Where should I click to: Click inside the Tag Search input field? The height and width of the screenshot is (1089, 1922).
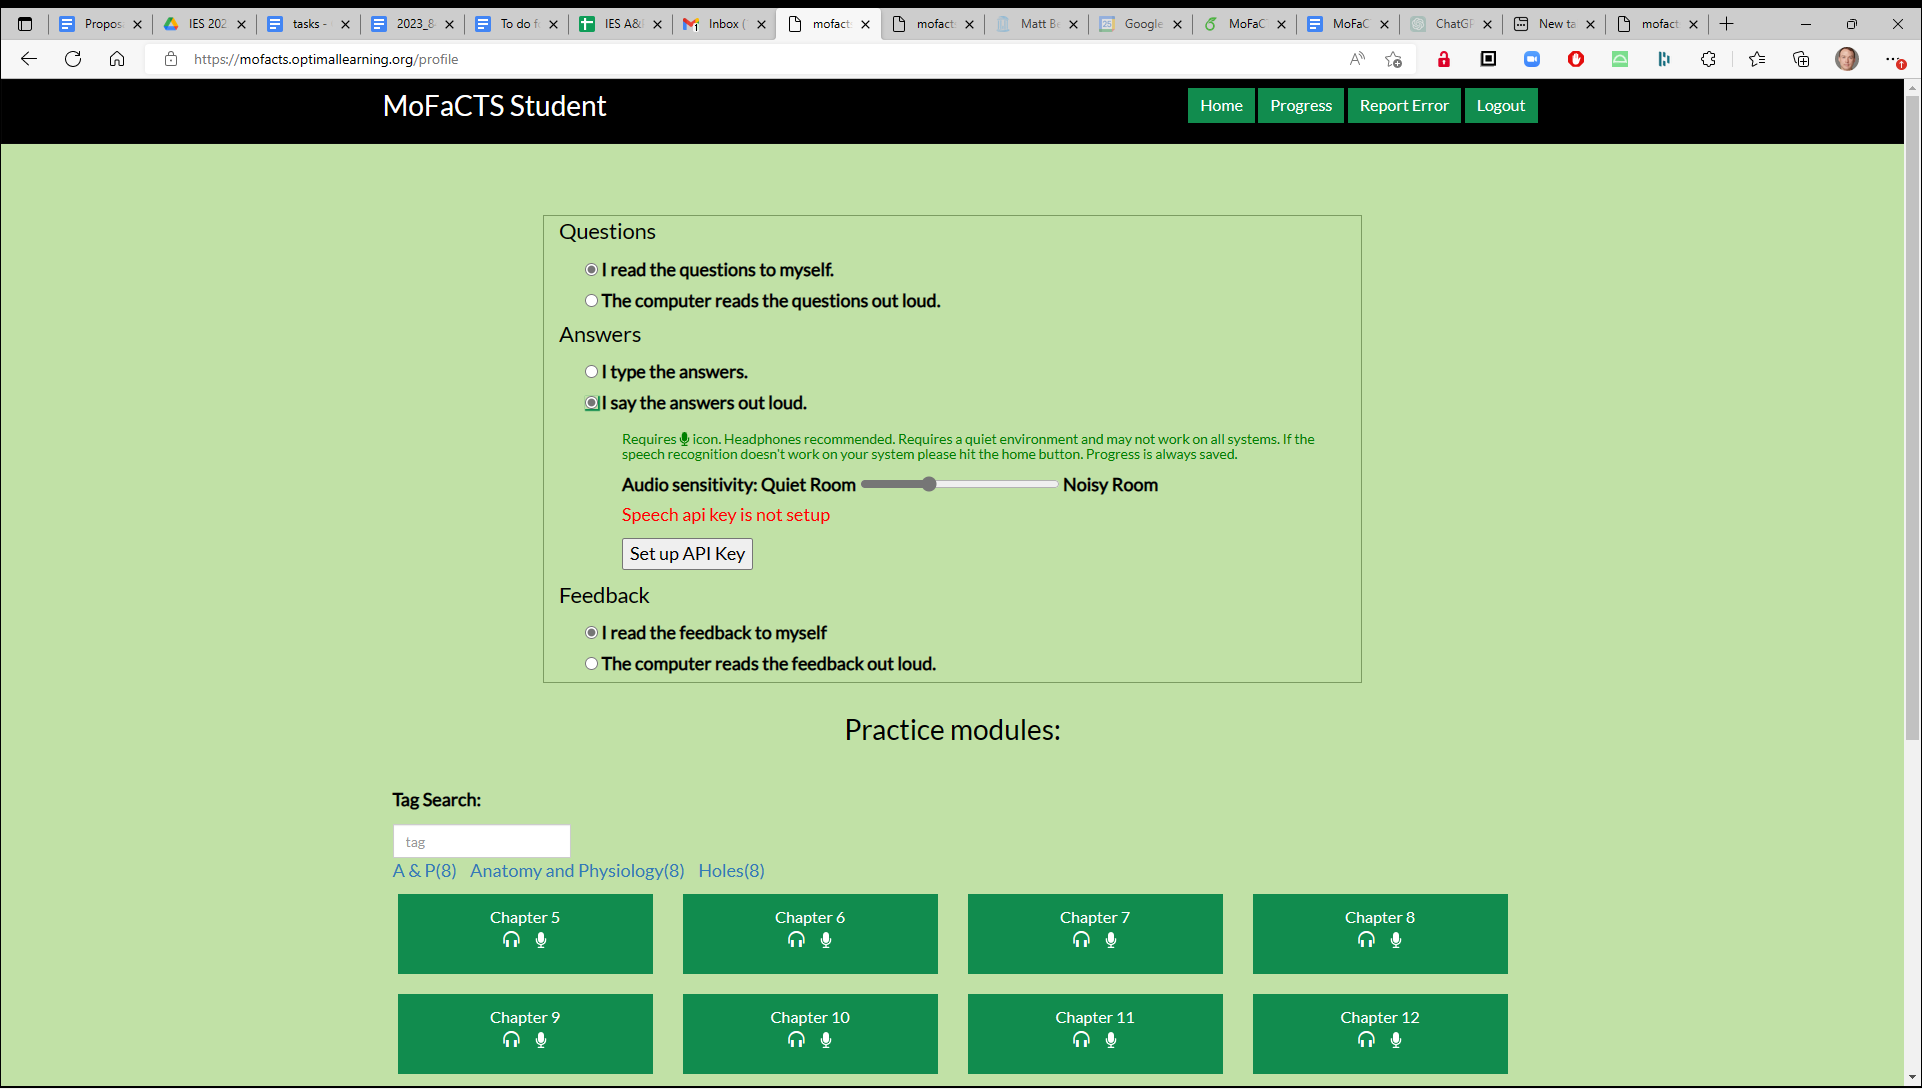coord(481,840)
